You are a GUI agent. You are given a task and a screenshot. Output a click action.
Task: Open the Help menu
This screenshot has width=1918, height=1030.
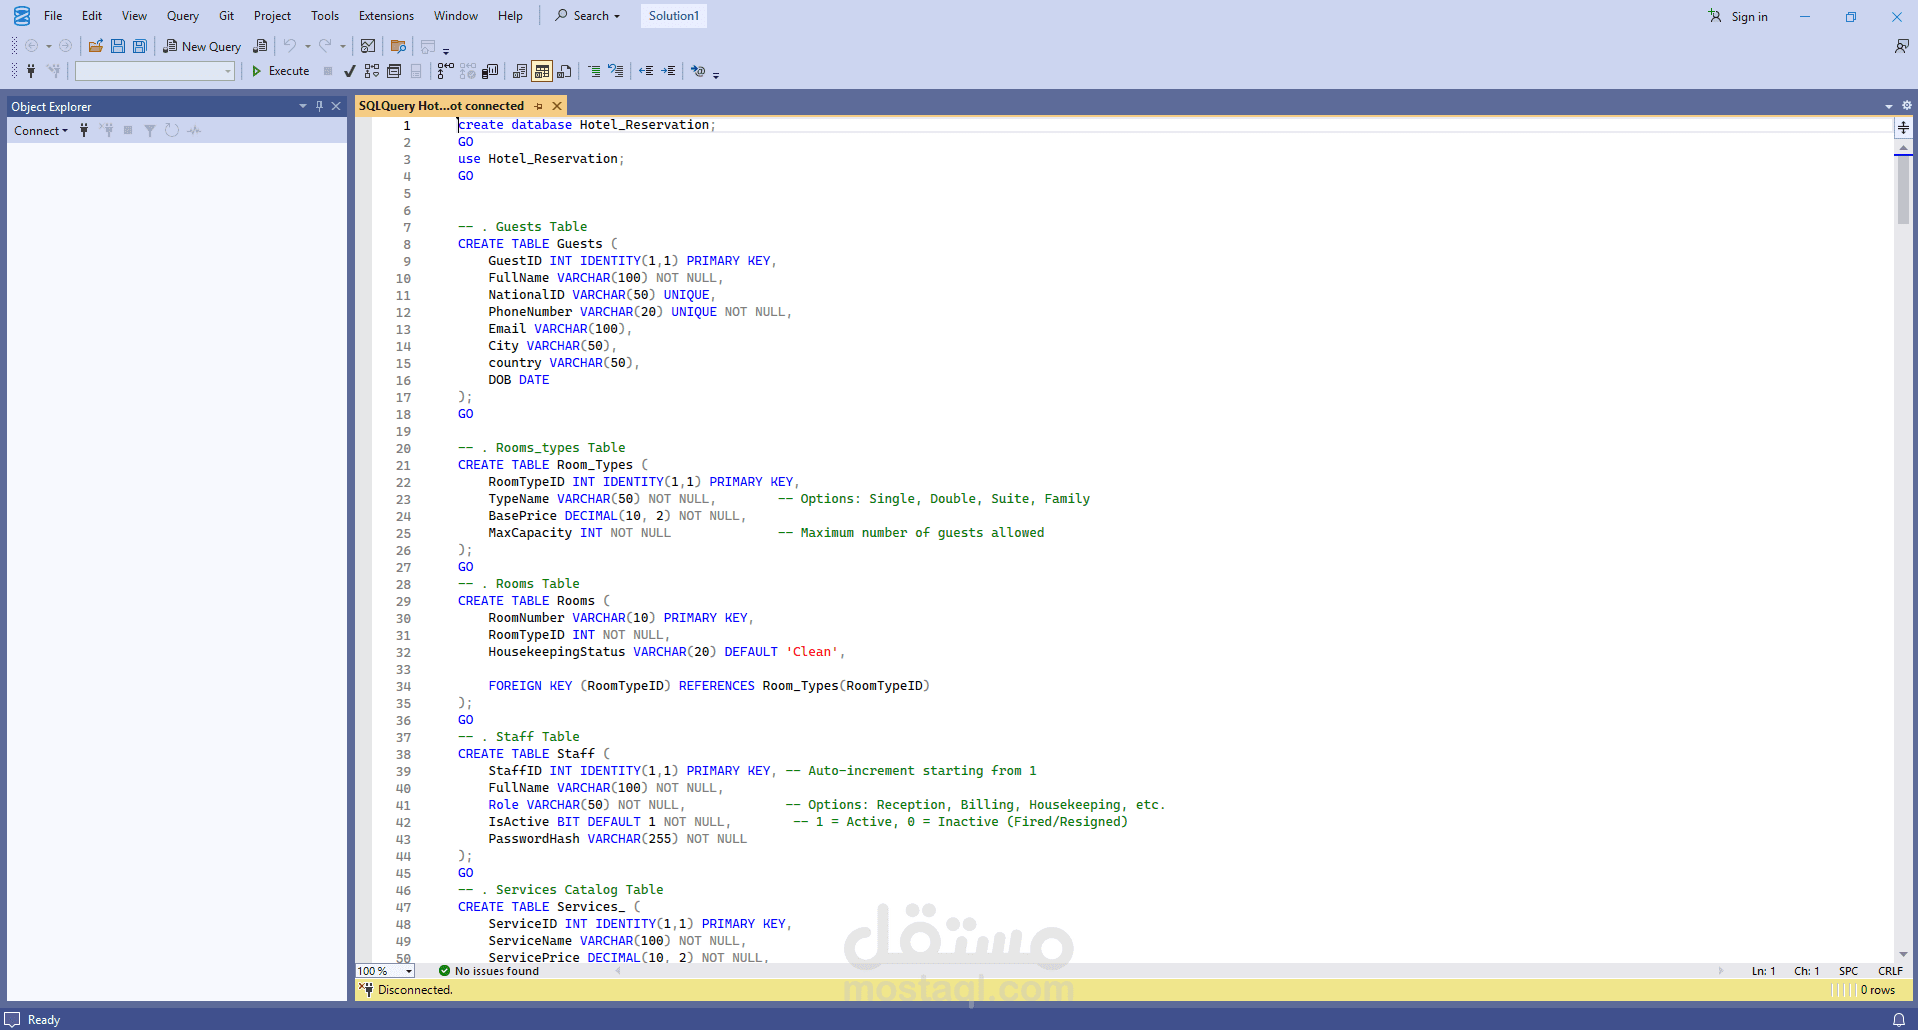pos(510,16)
